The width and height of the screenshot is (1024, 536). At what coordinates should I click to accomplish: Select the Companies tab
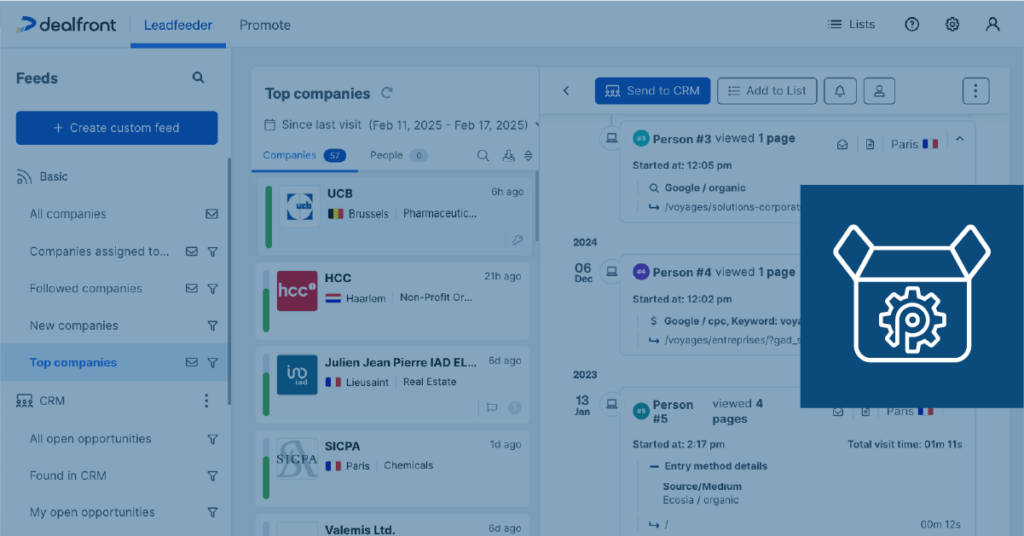point(304,155)
